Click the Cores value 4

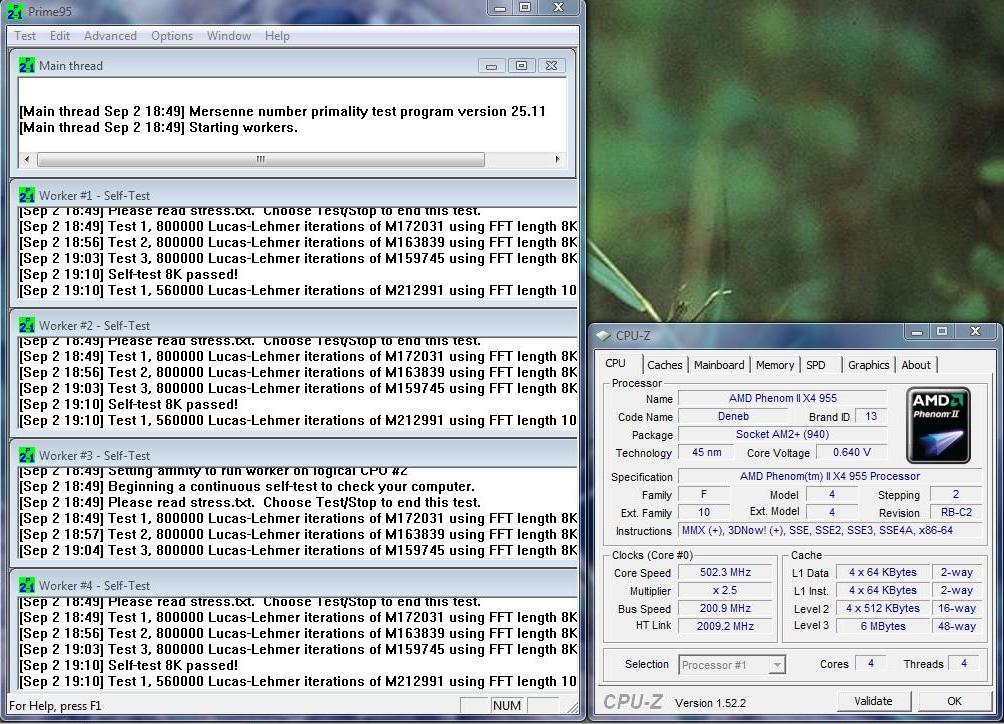pyautogui.click(x=871, y=664)
